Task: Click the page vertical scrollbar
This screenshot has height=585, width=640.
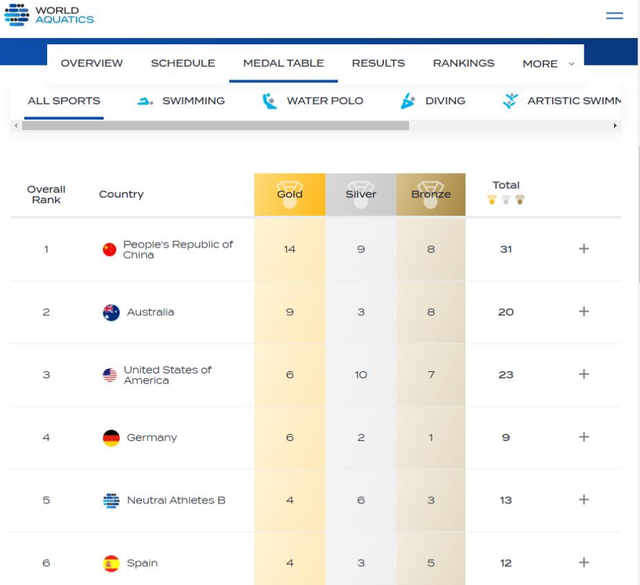Action: click(x=638, y=214)
